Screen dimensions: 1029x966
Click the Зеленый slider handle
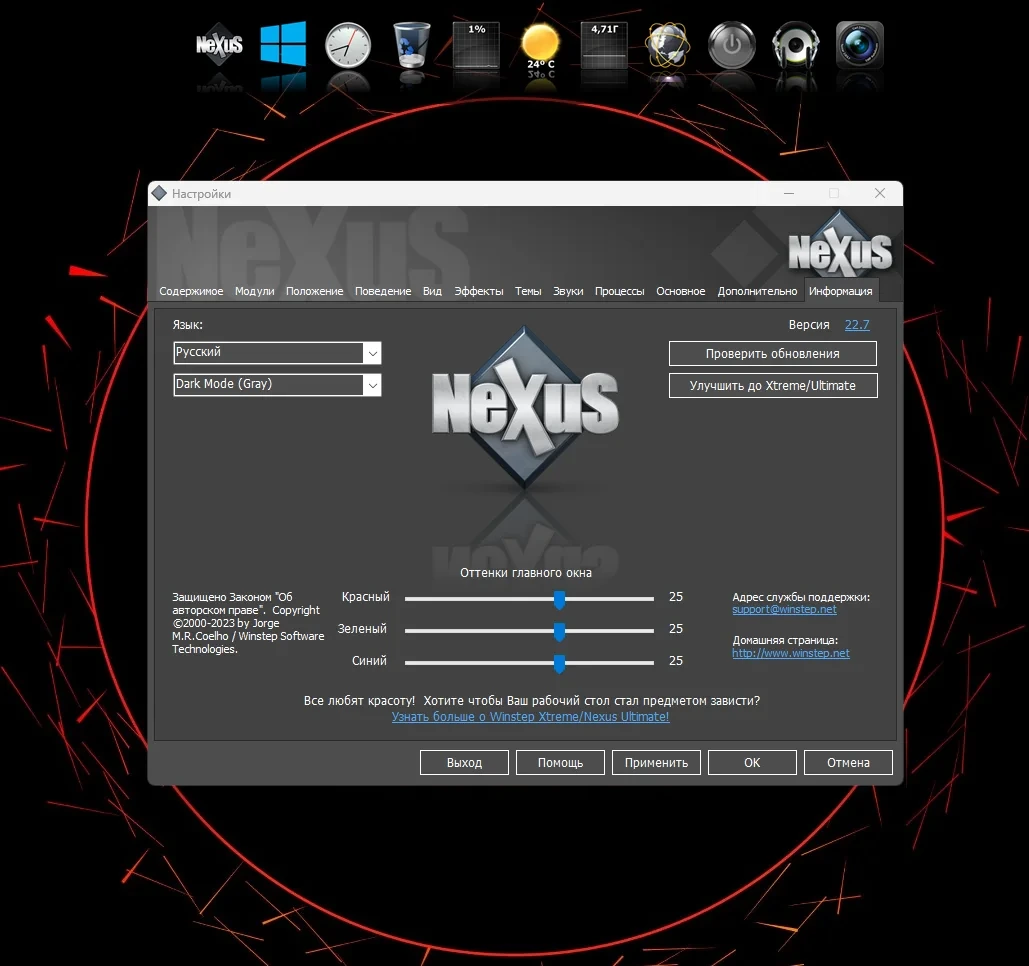(x=559, y=631)
